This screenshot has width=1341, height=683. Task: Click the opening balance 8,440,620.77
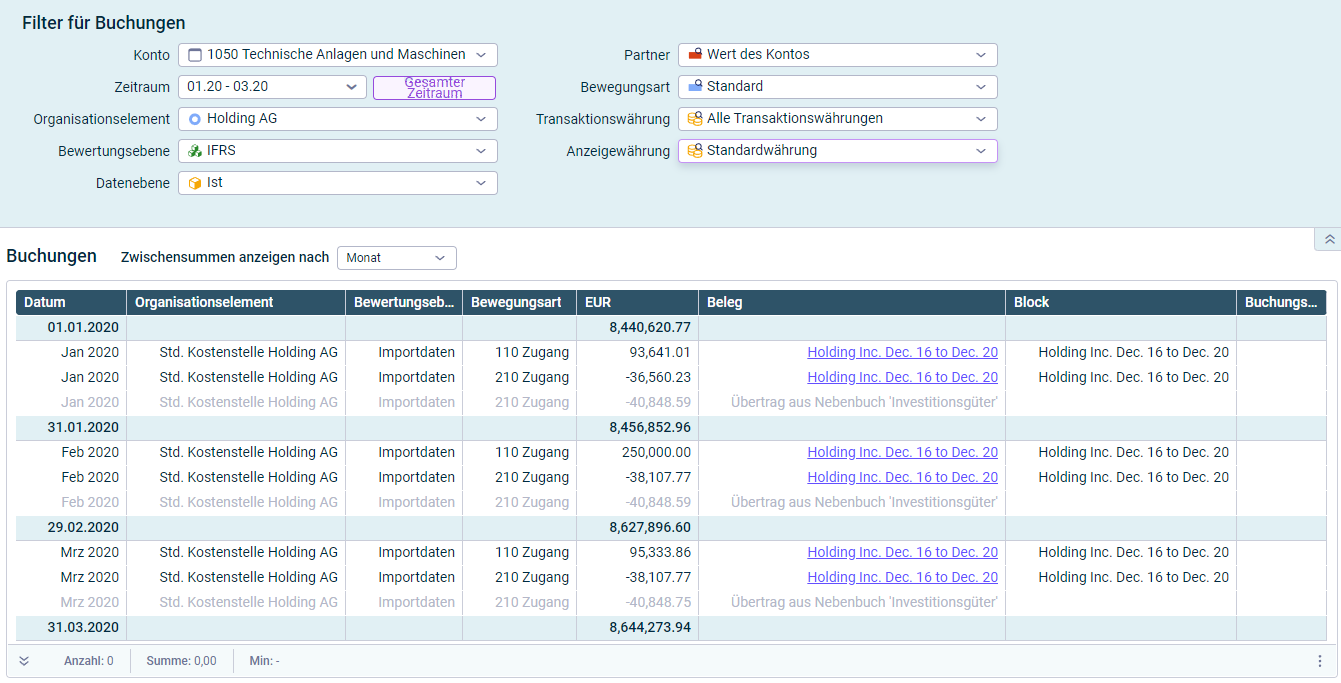click(650, 327)
